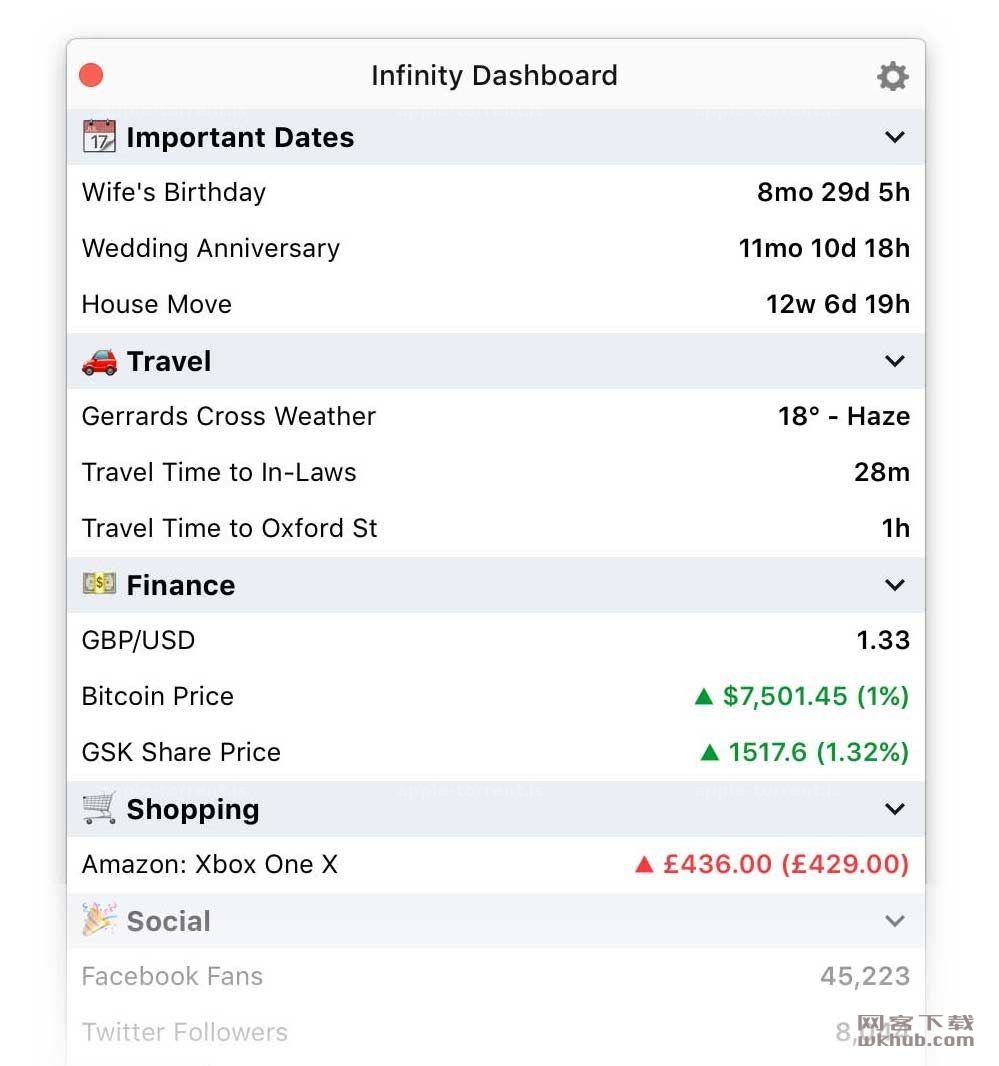Collapse the Important Dates section chevron

(895, 137)
